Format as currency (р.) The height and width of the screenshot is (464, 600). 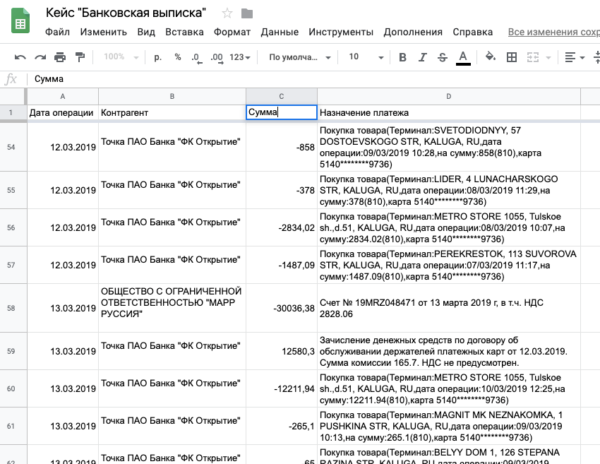coord(158,57)
